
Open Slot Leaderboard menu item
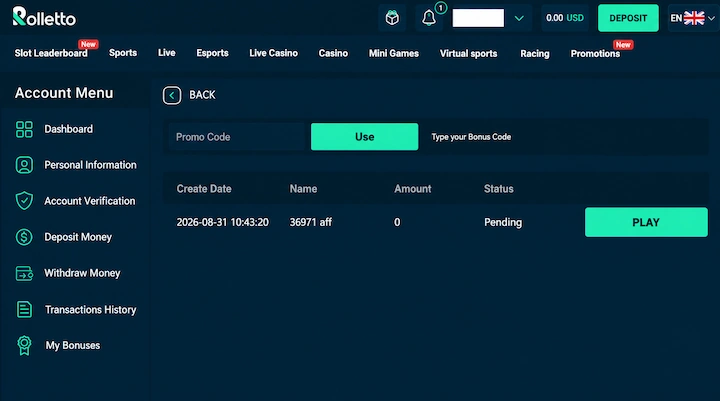pos(51,53)
